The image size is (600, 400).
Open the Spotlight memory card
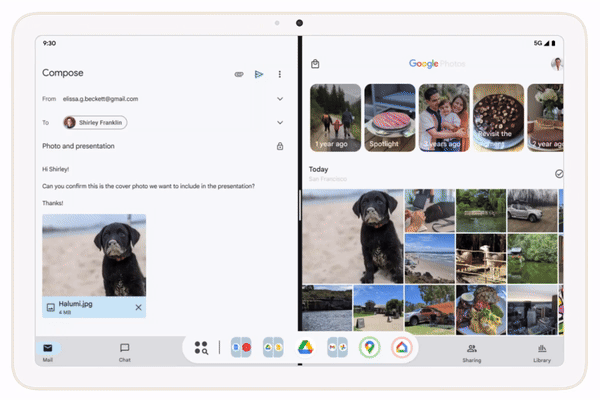point(390,118)
